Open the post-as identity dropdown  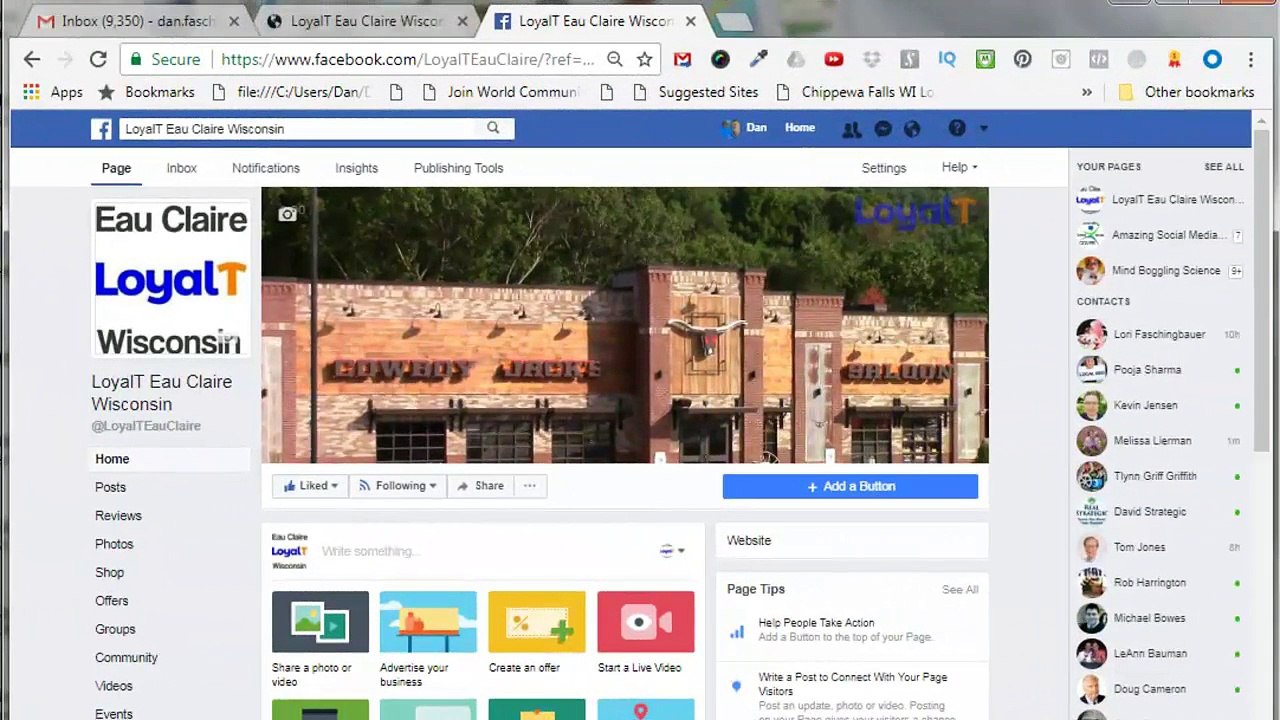pos(672,551)
